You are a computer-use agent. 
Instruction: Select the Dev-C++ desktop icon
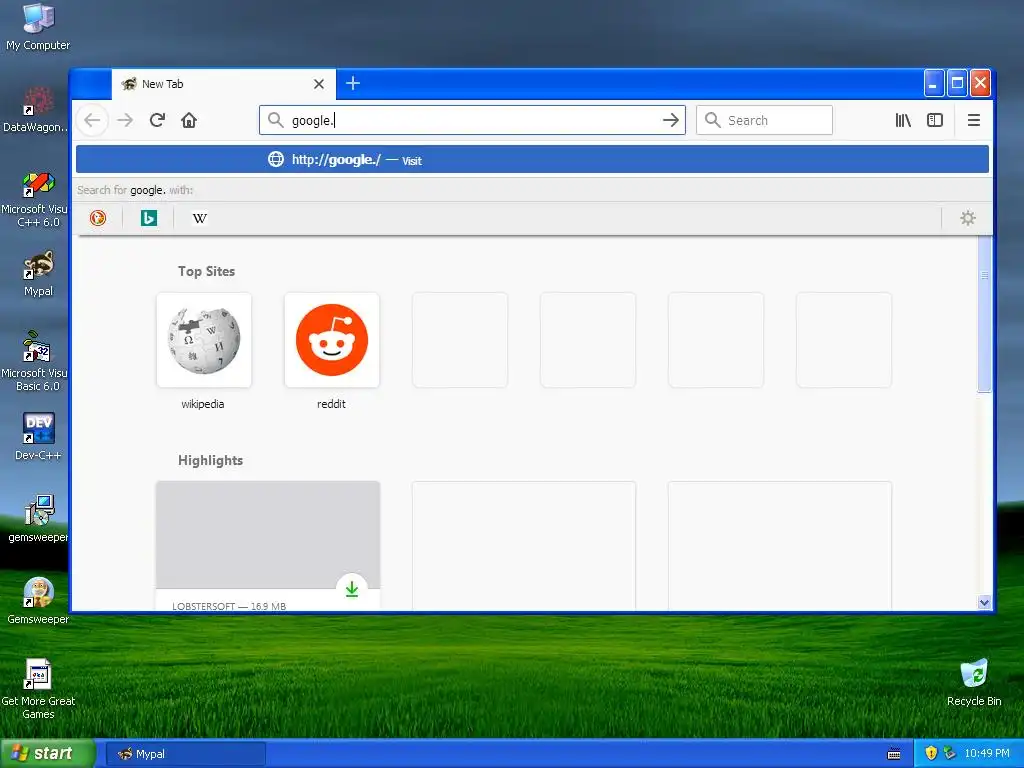tap(38, 437)
